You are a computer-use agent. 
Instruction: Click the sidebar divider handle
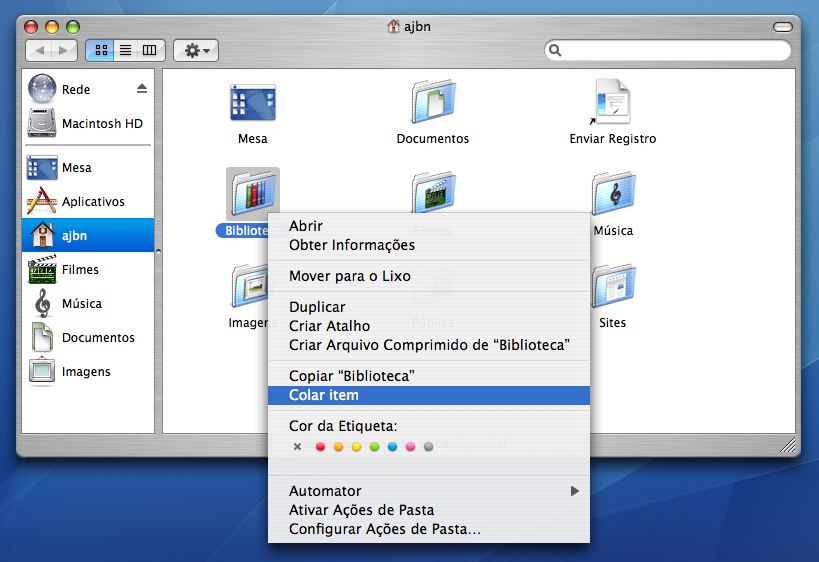pos(158,251)
